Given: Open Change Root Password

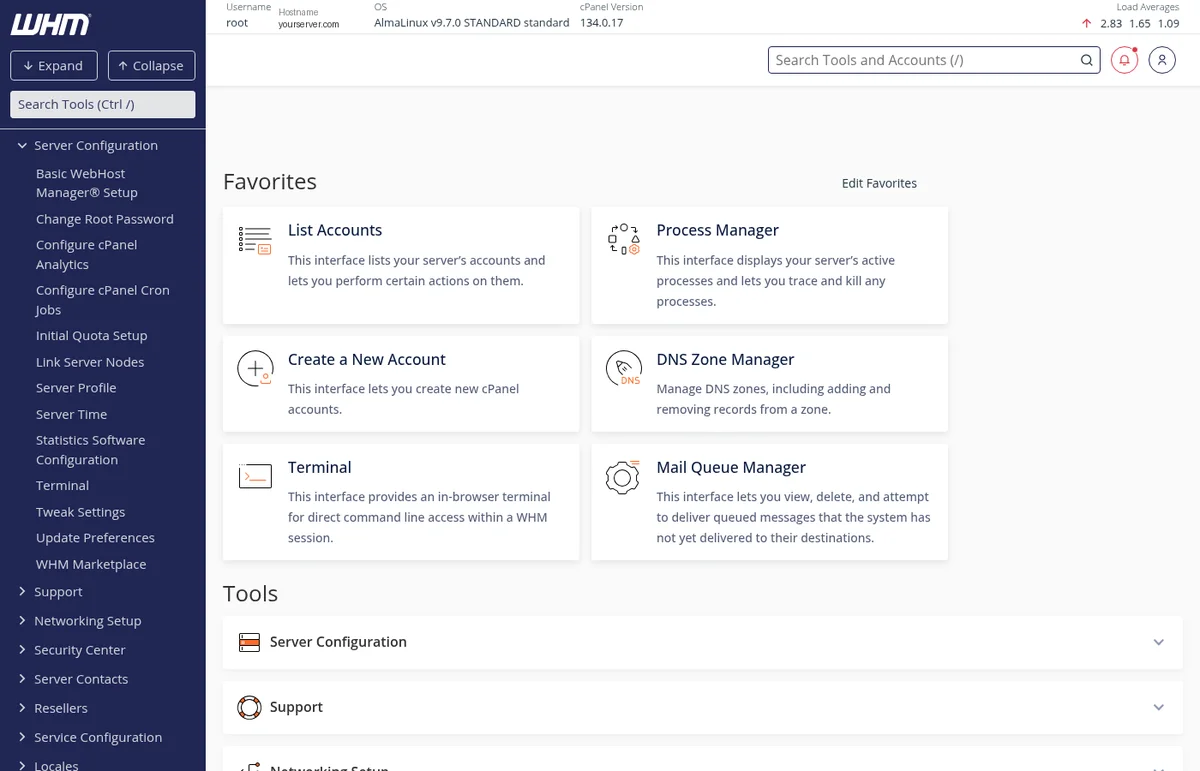Looking at the screenshot, I should click(105, 219).
